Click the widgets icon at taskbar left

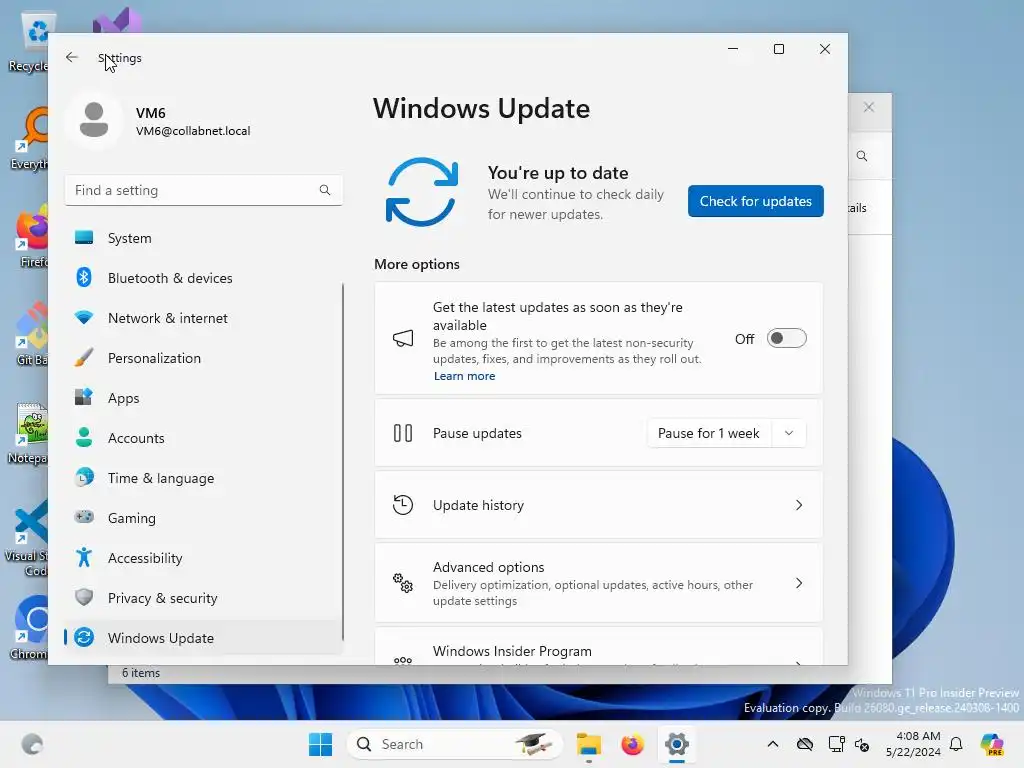pyautogui.click(x=32, y=744)
